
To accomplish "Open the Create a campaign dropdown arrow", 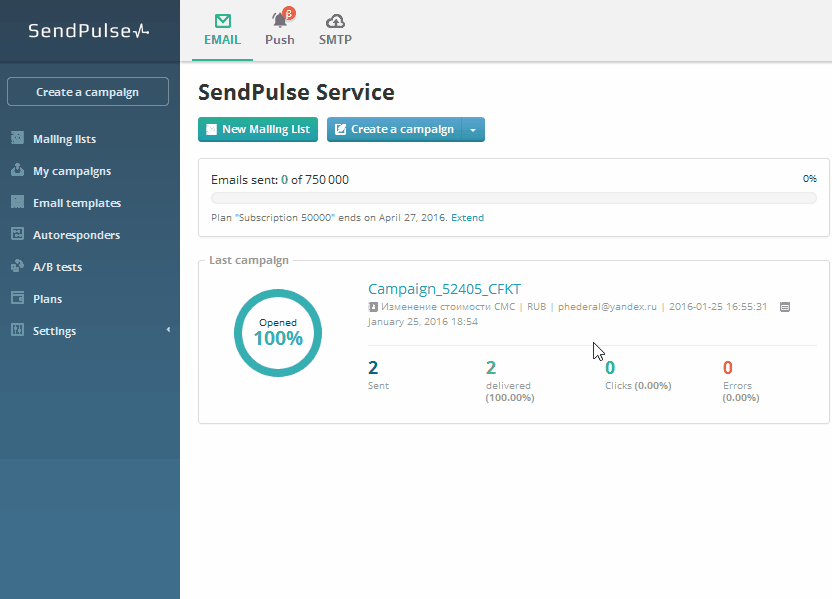I will point(473,129).
